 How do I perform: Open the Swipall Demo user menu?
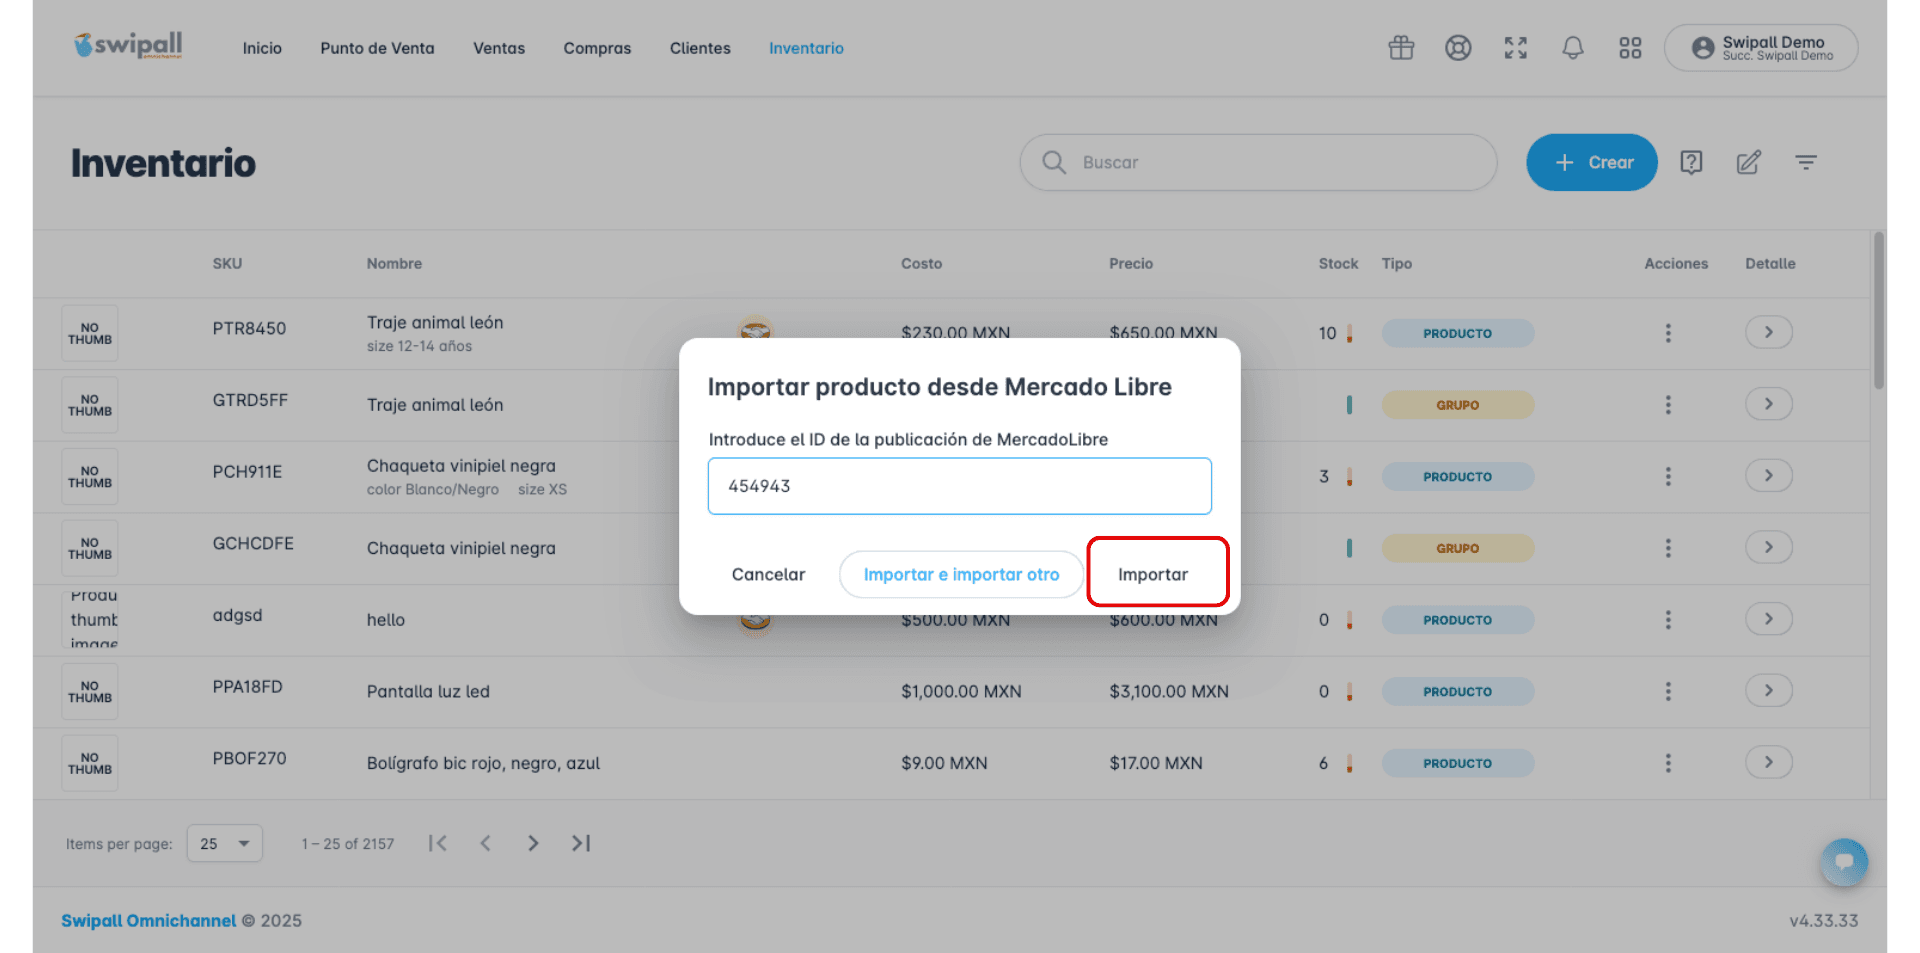click(1761, 48)
